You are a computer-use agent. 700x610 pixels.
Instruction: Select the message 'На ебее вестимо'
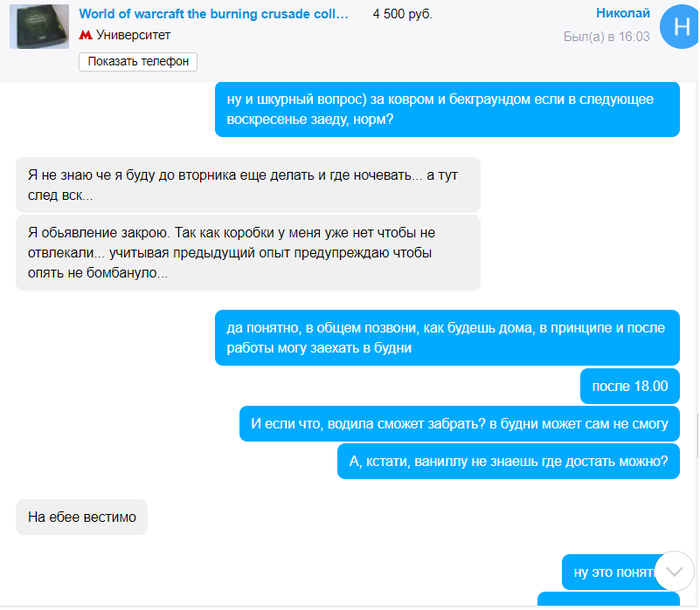(82, 517)
